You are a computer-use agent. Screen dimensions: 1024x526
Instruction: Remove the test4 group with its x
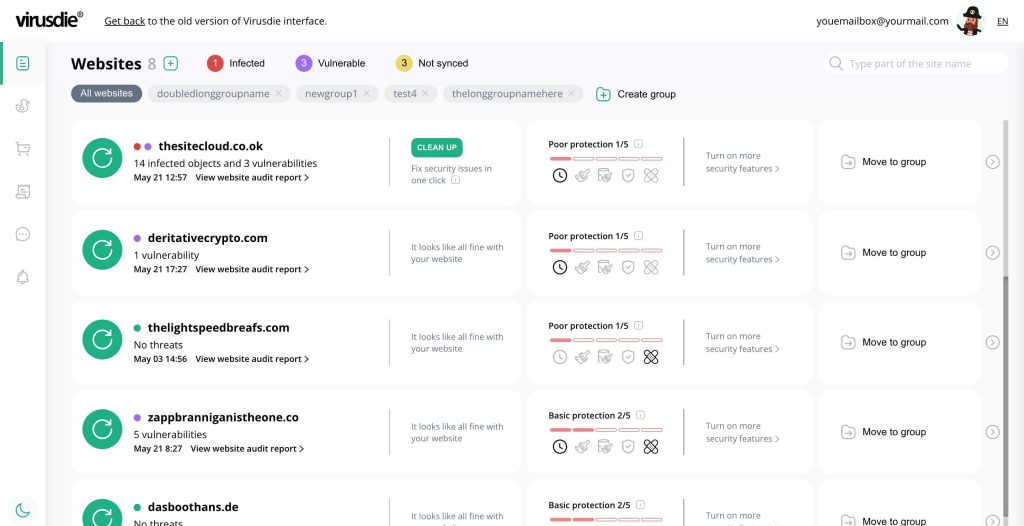coord(425,93)
